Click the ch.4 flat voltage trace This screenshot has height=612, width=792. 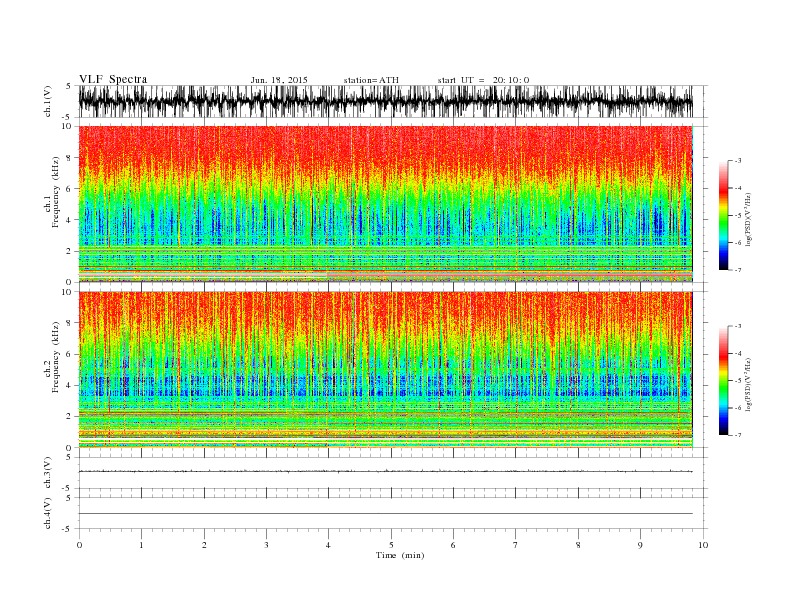(x=386, y=514)
